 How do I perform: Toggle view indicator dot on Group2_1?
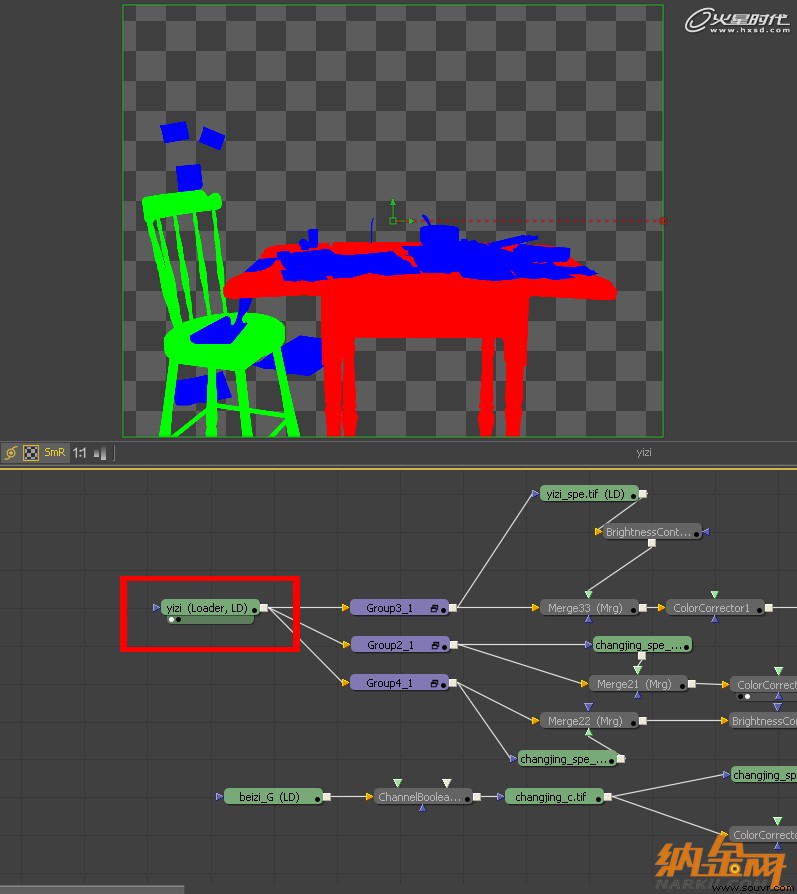click(x=445, y=647)
